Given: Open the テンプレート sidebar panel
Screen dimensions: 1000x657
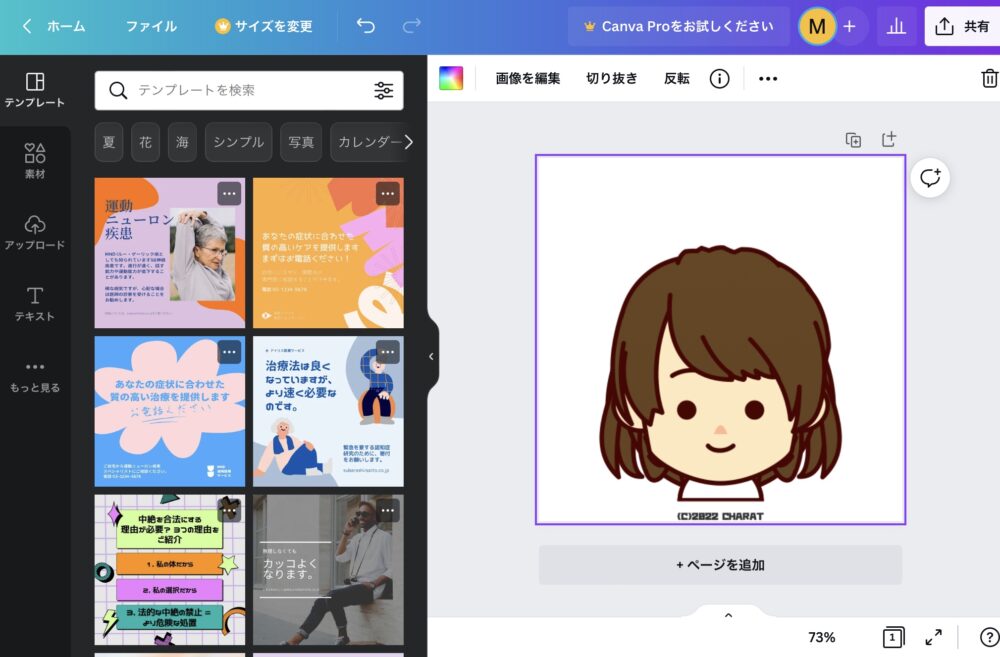Looking at the screenshot, I should click(35, 90).
